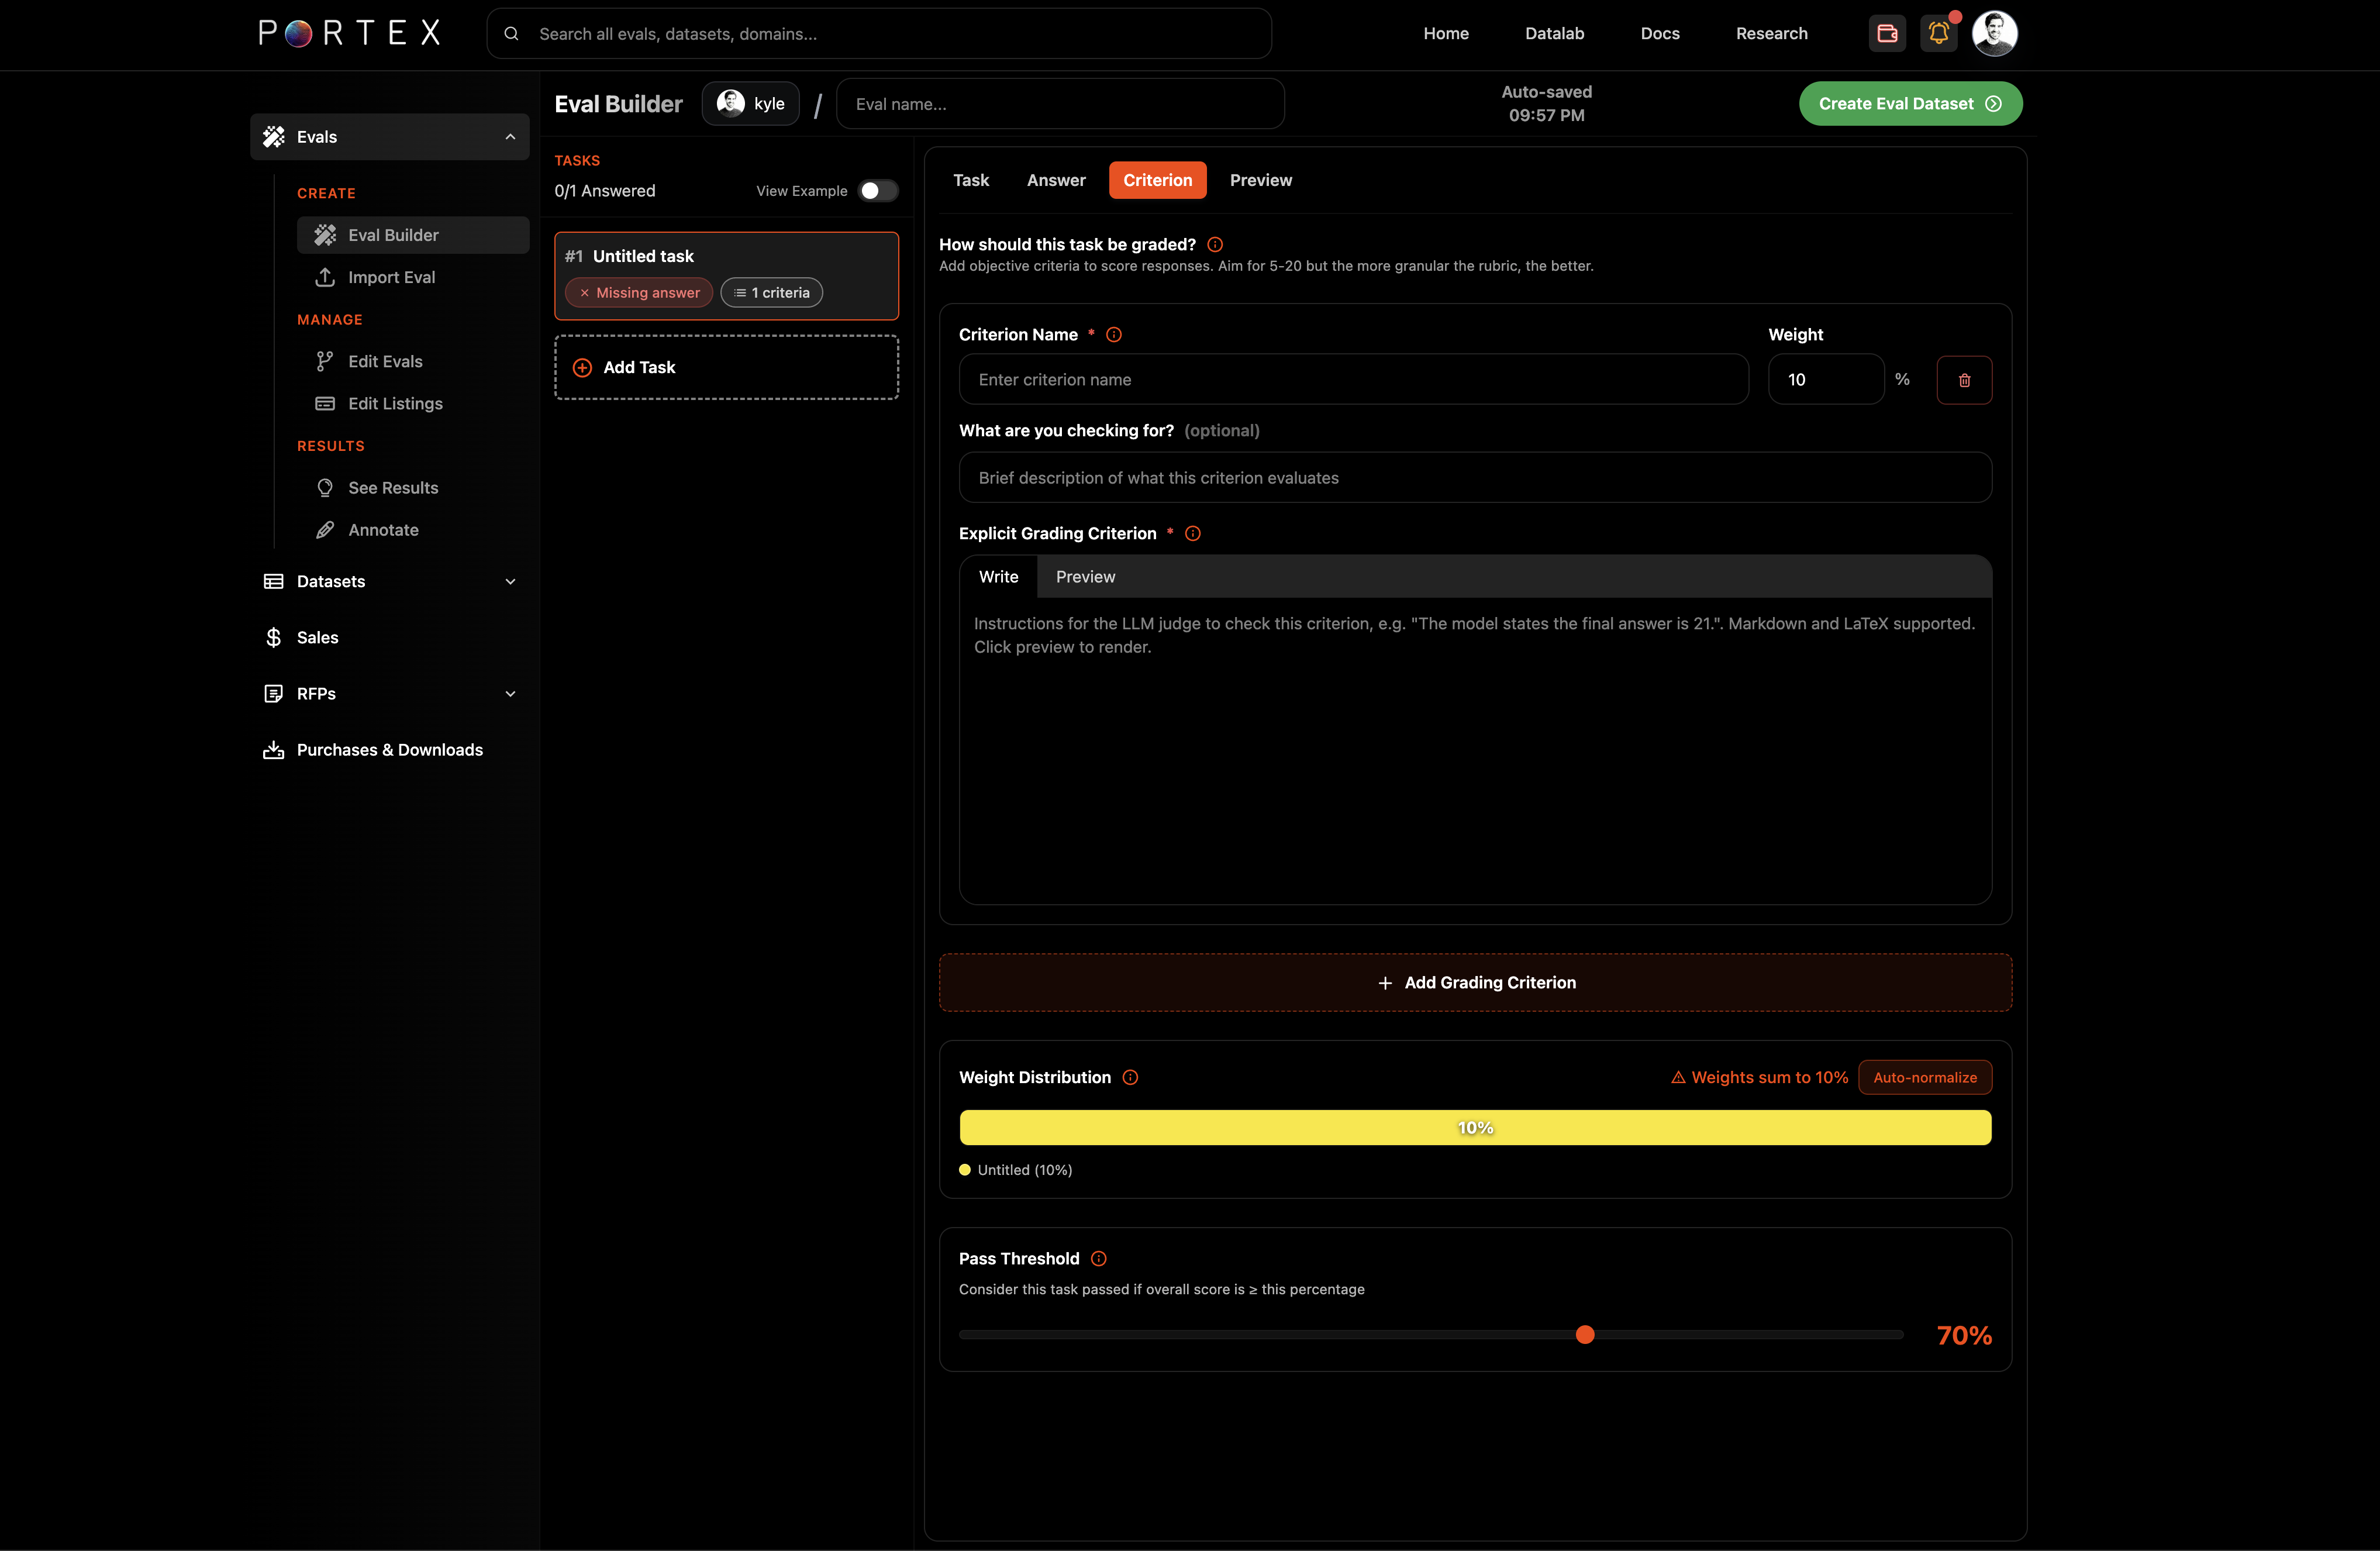Click Pass Threshold info icon
This screenshot has height=1551, width=2380.
coord(1098,1258)
